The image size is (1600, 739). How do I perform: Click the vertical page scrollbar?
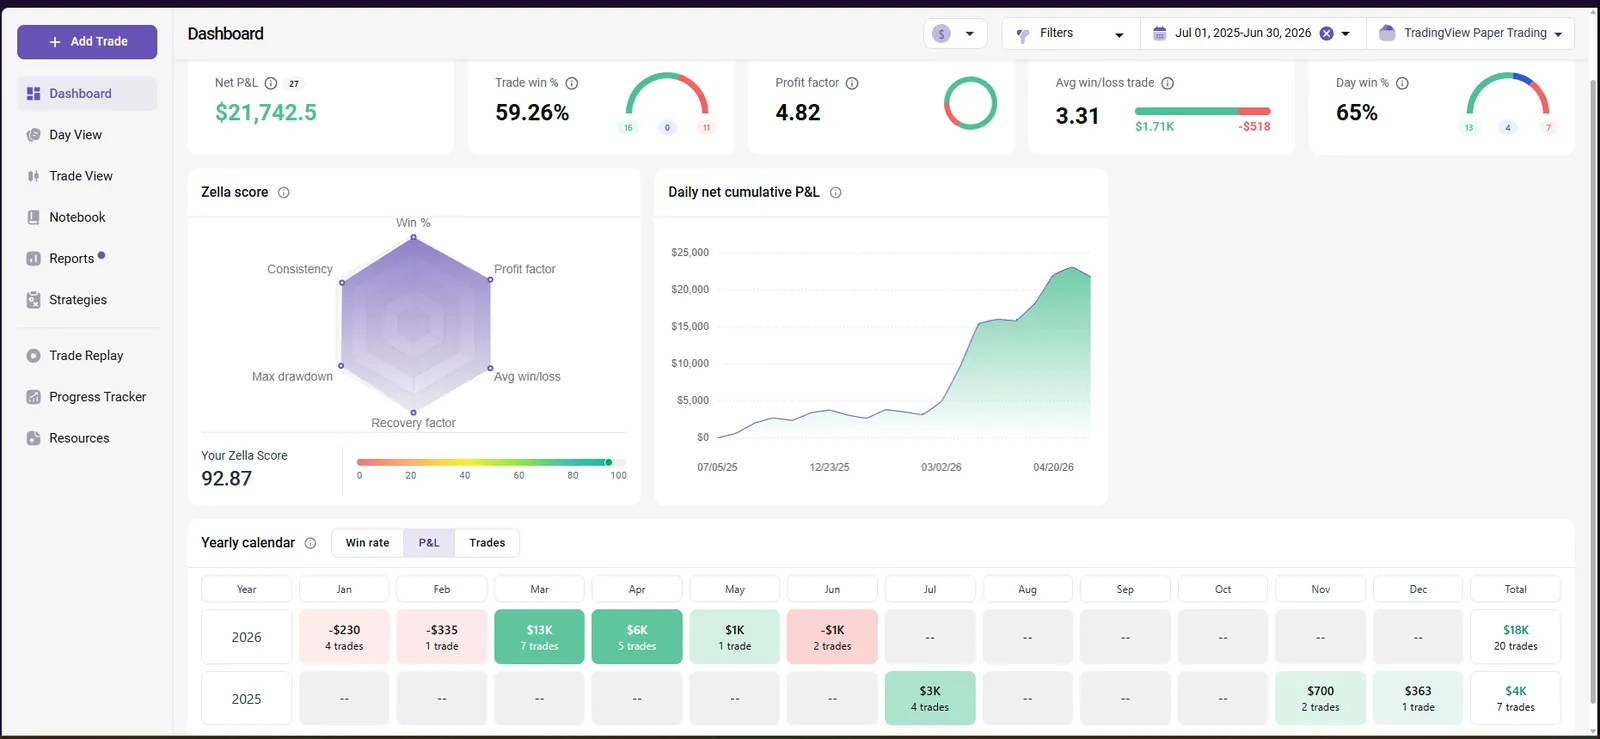click(x=1593, y=390)
